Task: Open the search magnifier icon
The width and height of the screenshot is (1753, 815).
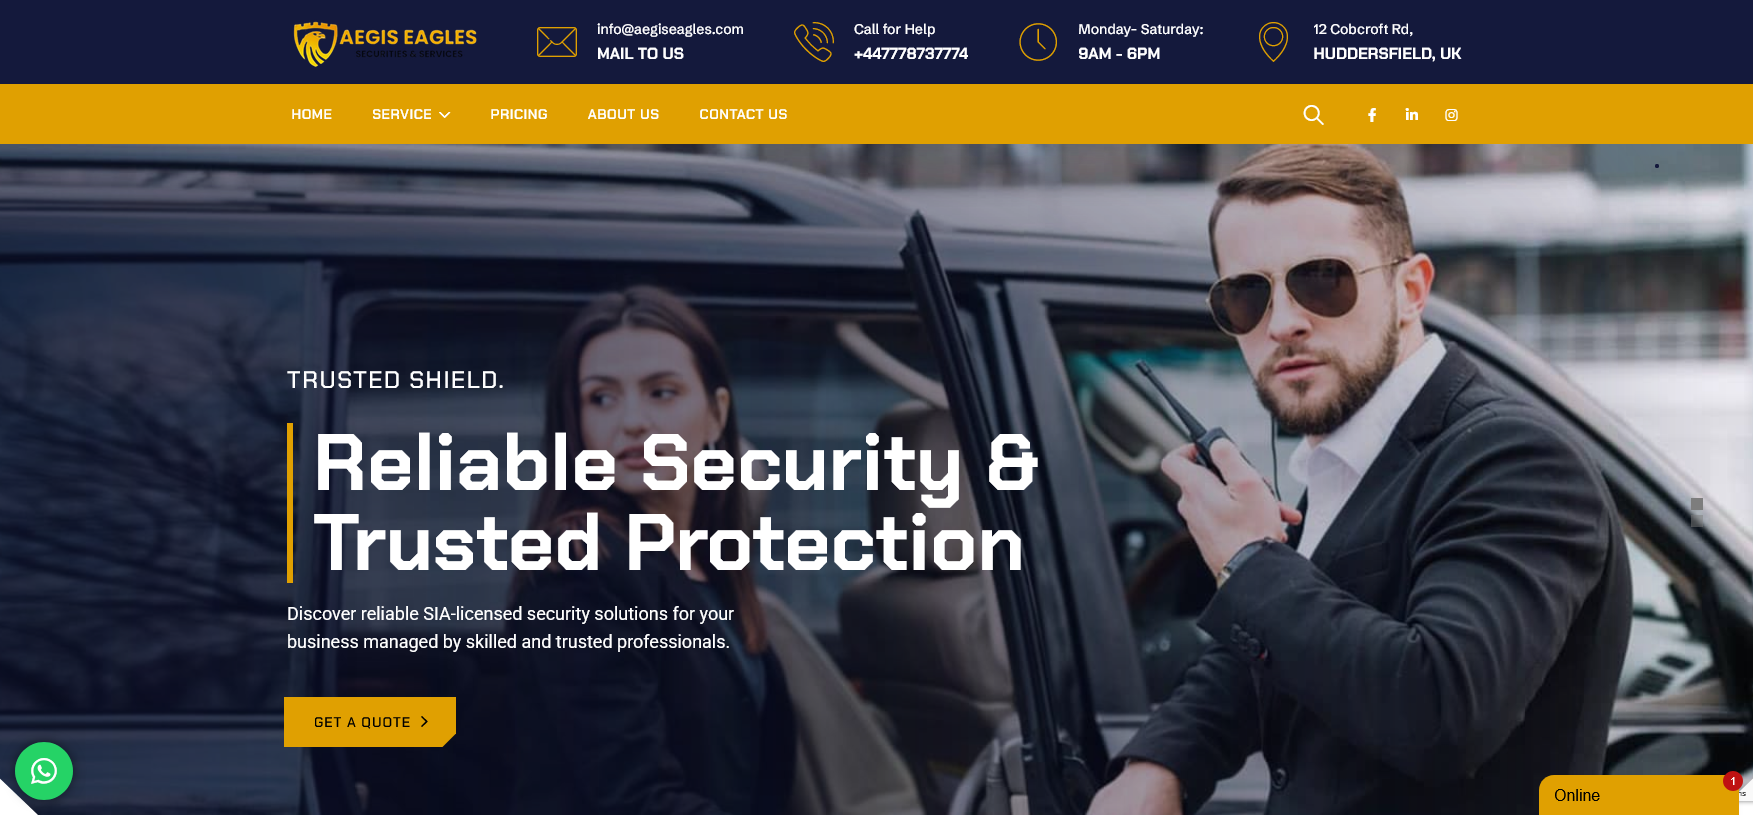Action: click(x=1313, y=115)
